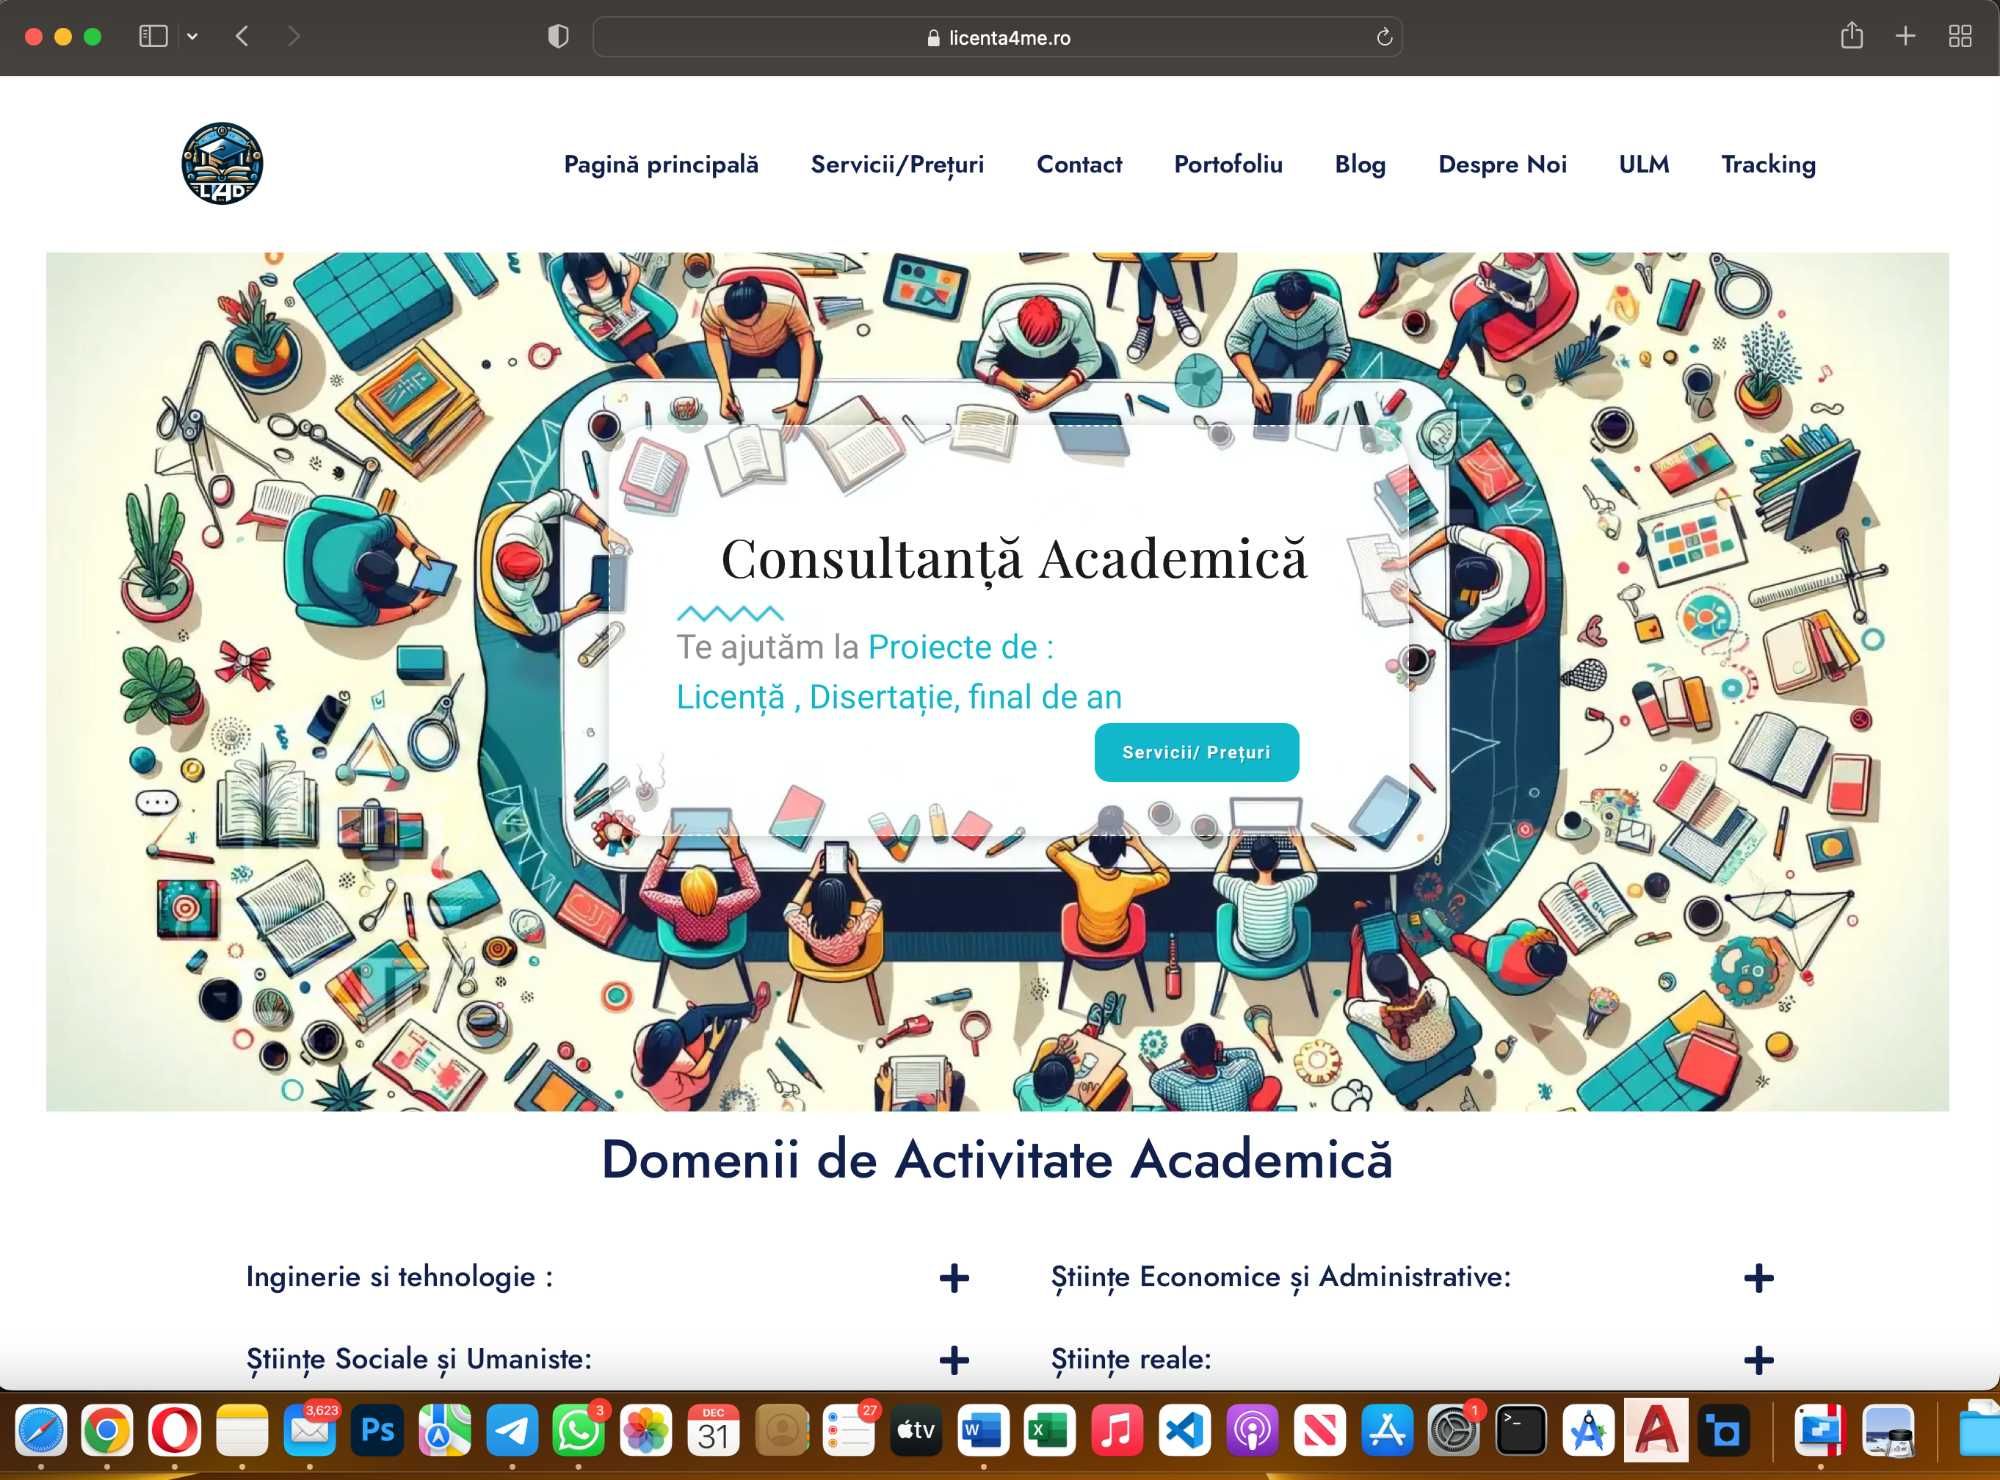
Task: Focus the licenta4me.ro address bar
Action: 998,37
